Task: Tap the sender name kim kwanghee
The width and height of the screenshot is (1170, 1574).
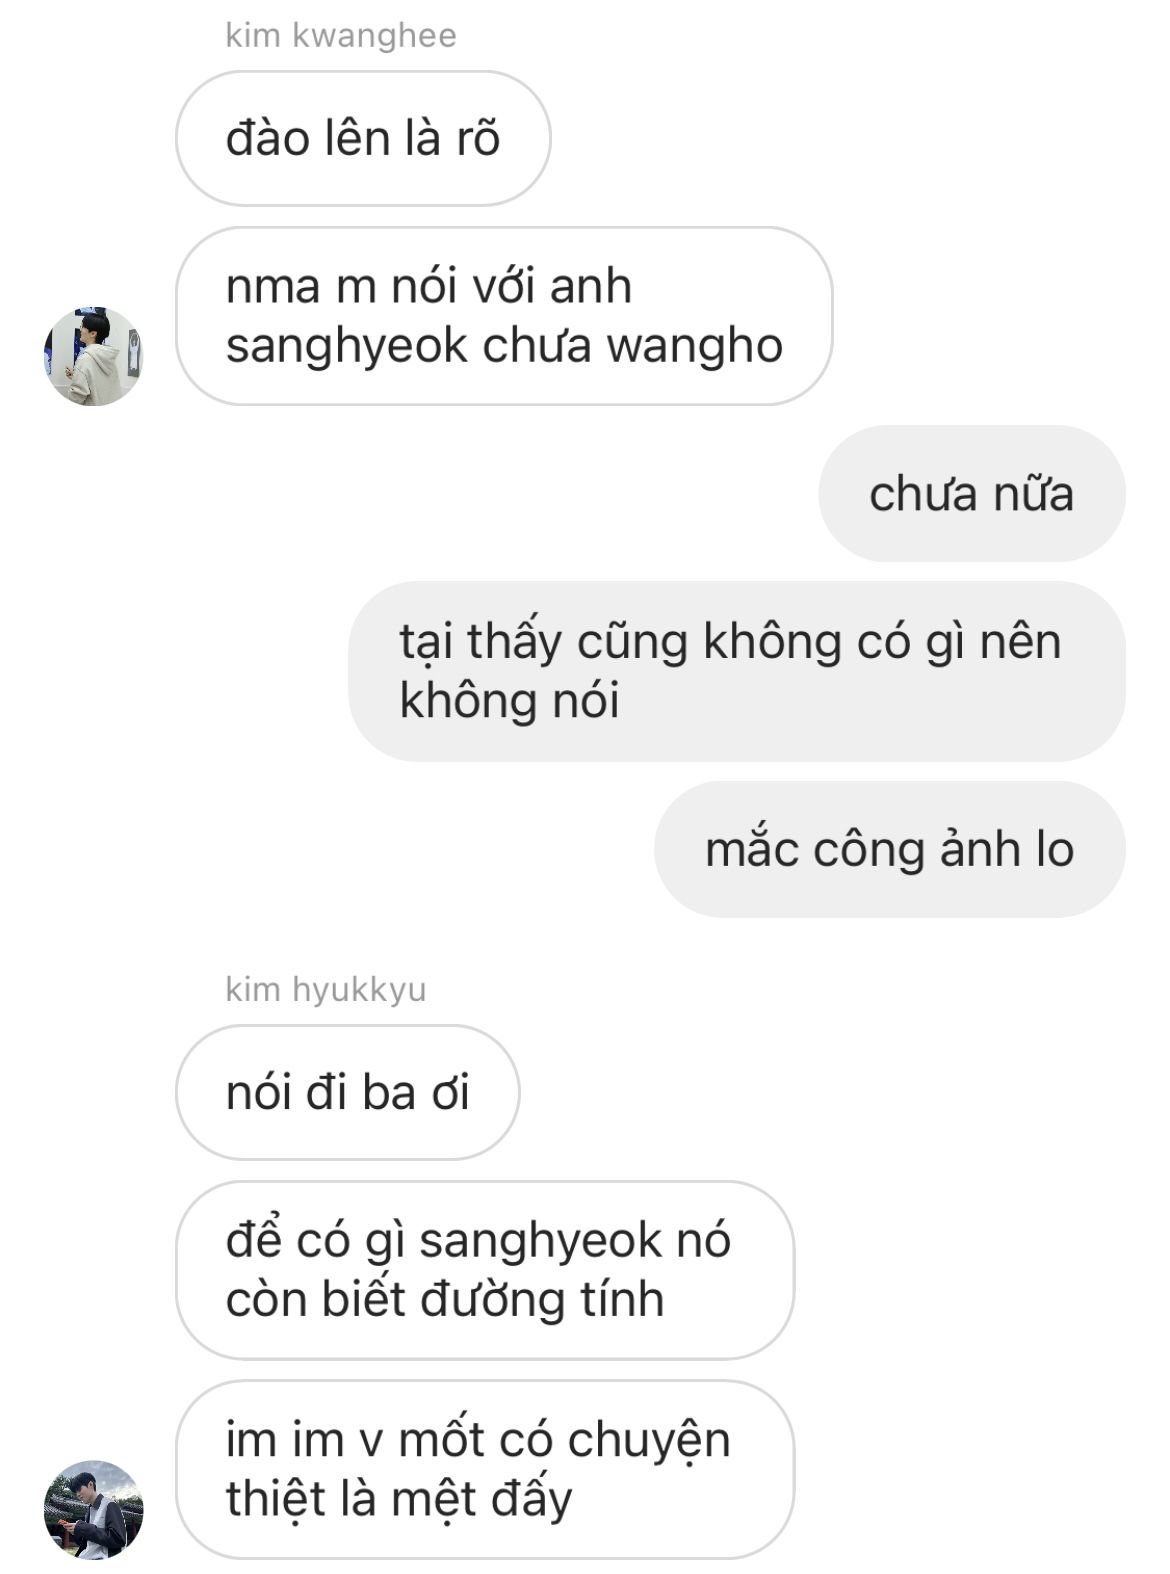Action: (341, 36)
